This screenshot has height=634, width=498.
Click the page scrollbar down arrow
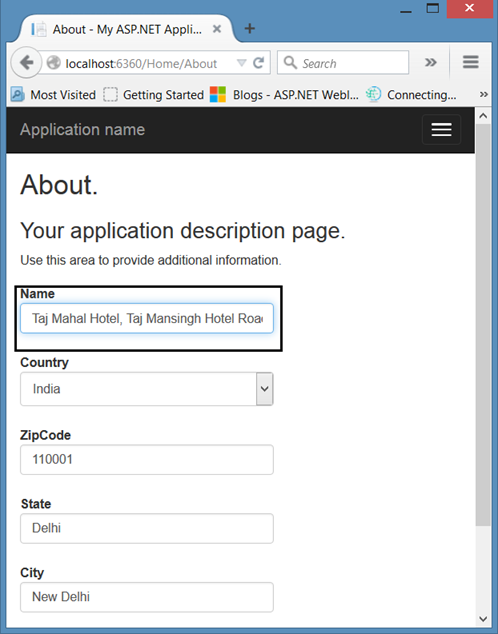[x=483, y=619]
